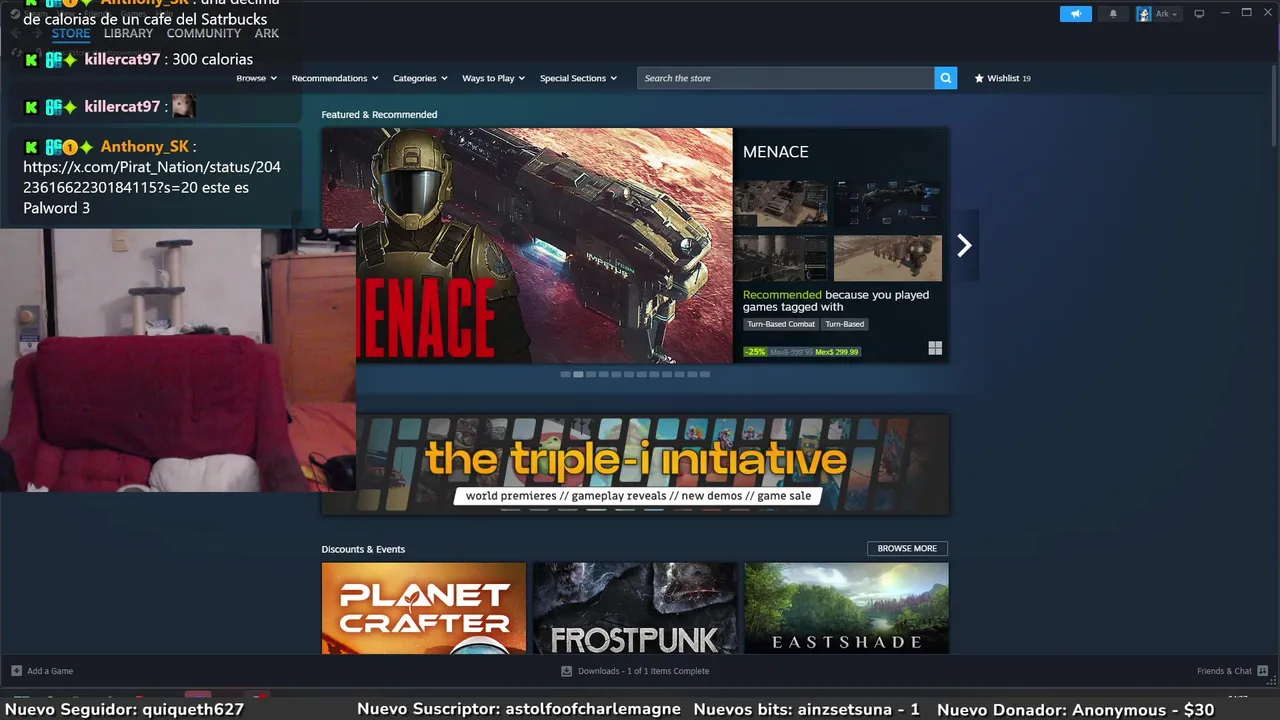The height and width of the screenshot is (720, 1280).
Task: View the top-left MENACE screenshot thumbnail
Action: click(x=781, y=204)
